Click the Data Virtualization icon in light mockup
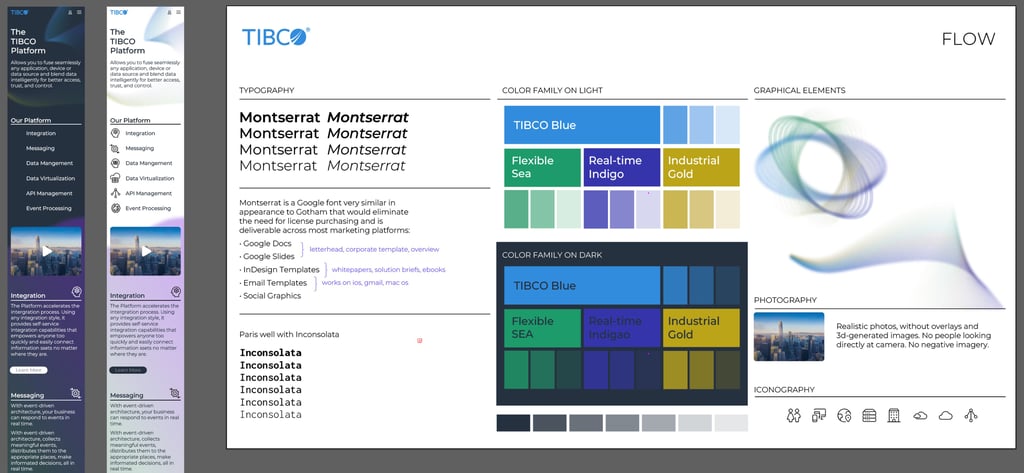Image resolution: width=1024 pixels, height=473 pixels. (x=115, y=178)
